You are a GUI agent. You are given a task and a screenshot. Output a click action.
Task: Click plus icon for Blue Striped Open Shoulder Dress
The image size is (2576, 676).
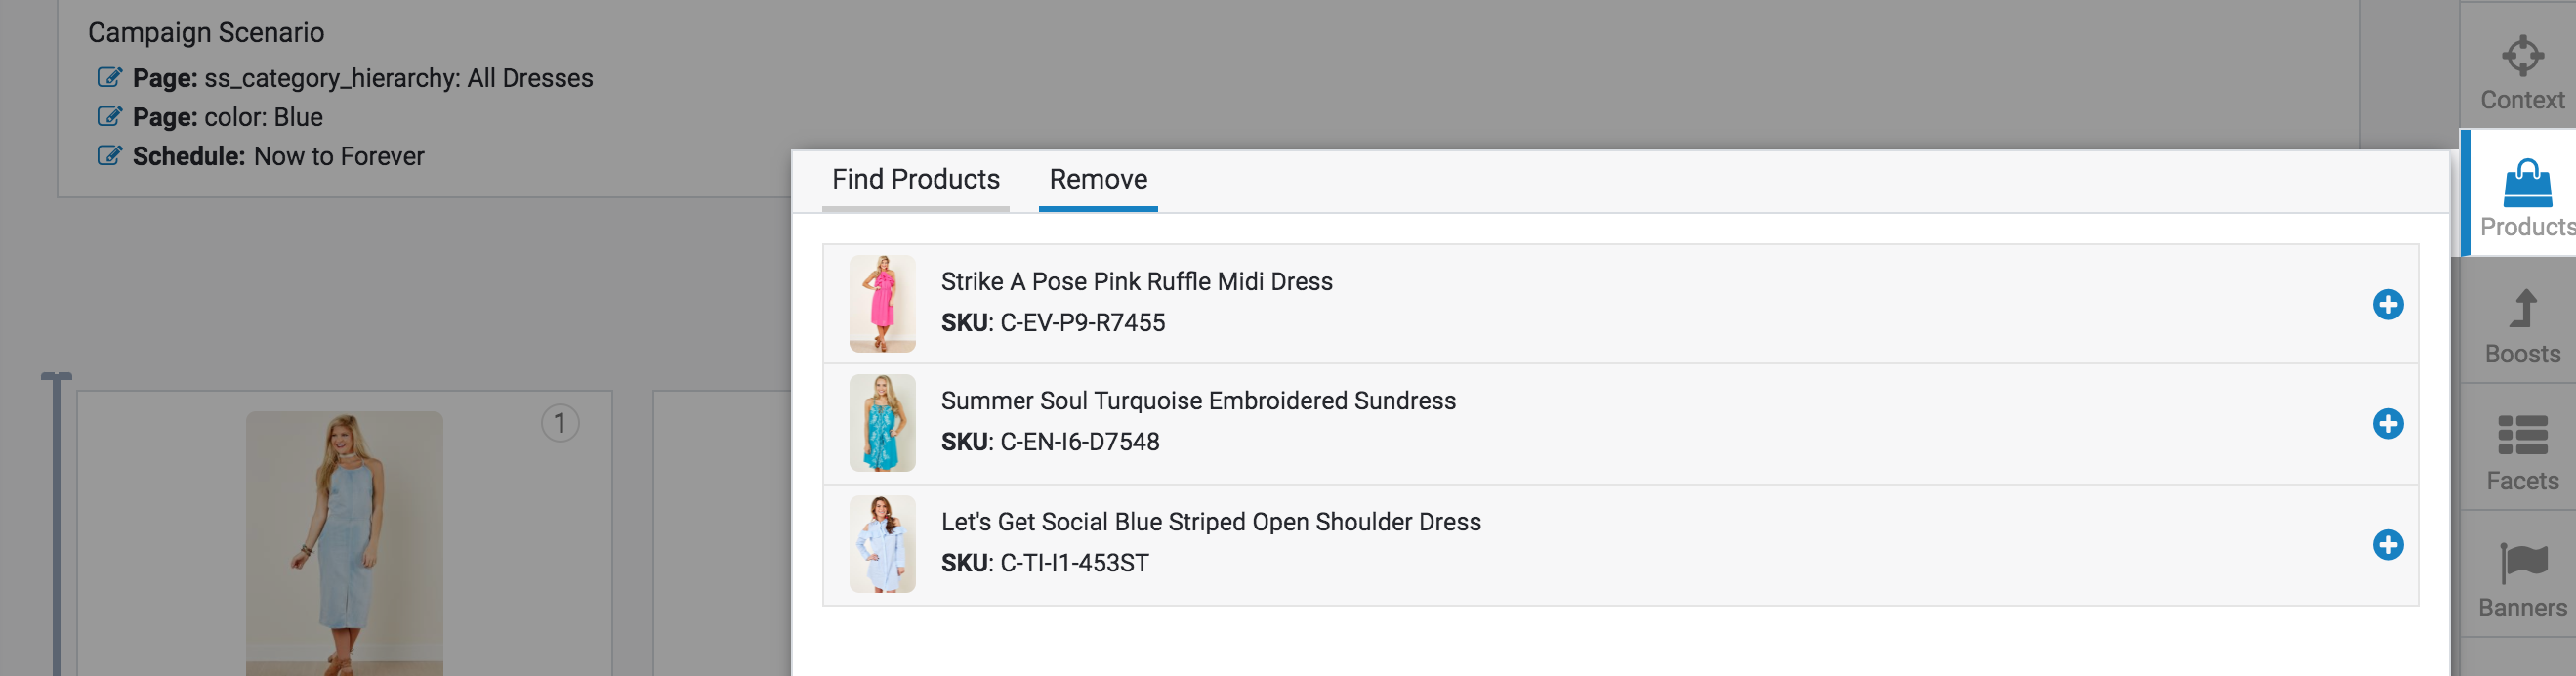(2387, 545)
